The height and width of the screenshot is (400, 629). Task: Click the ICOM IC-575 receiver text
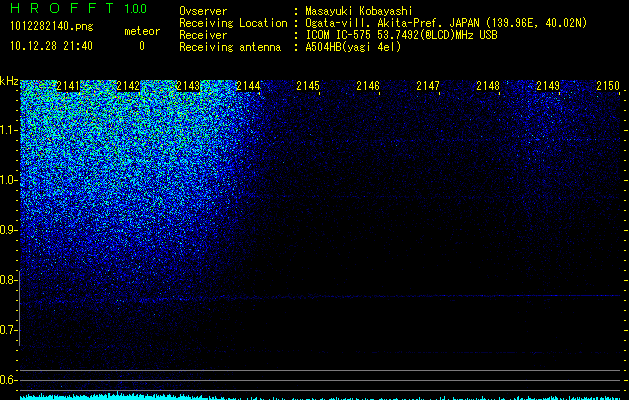coord(401,35)
